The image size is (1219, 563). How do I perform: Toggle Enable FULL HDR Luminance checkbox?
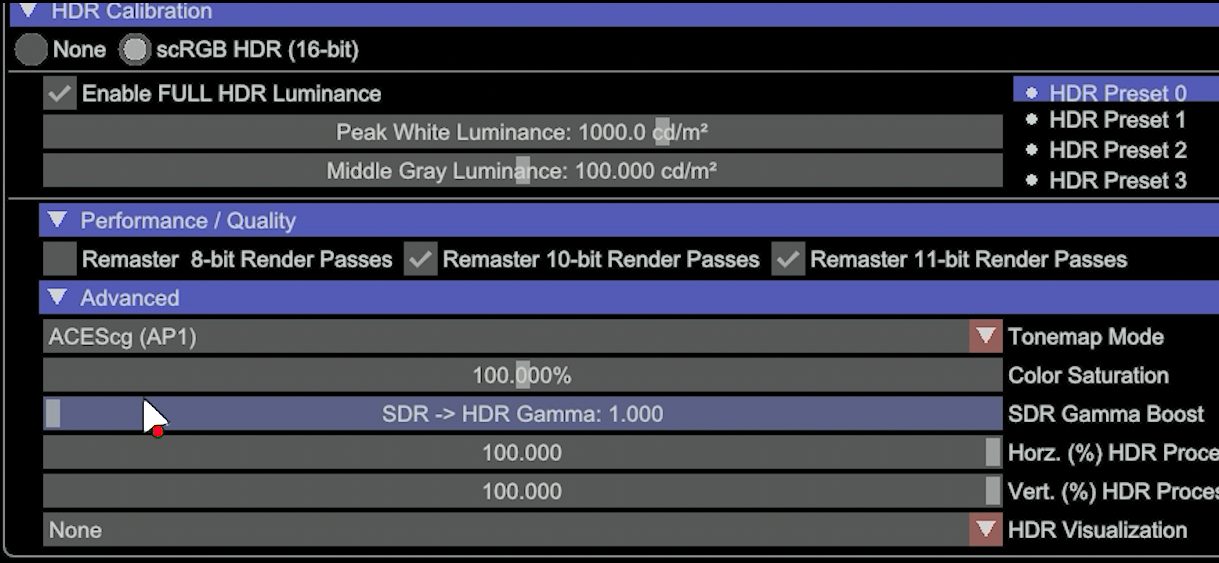[x=60, y=94]
